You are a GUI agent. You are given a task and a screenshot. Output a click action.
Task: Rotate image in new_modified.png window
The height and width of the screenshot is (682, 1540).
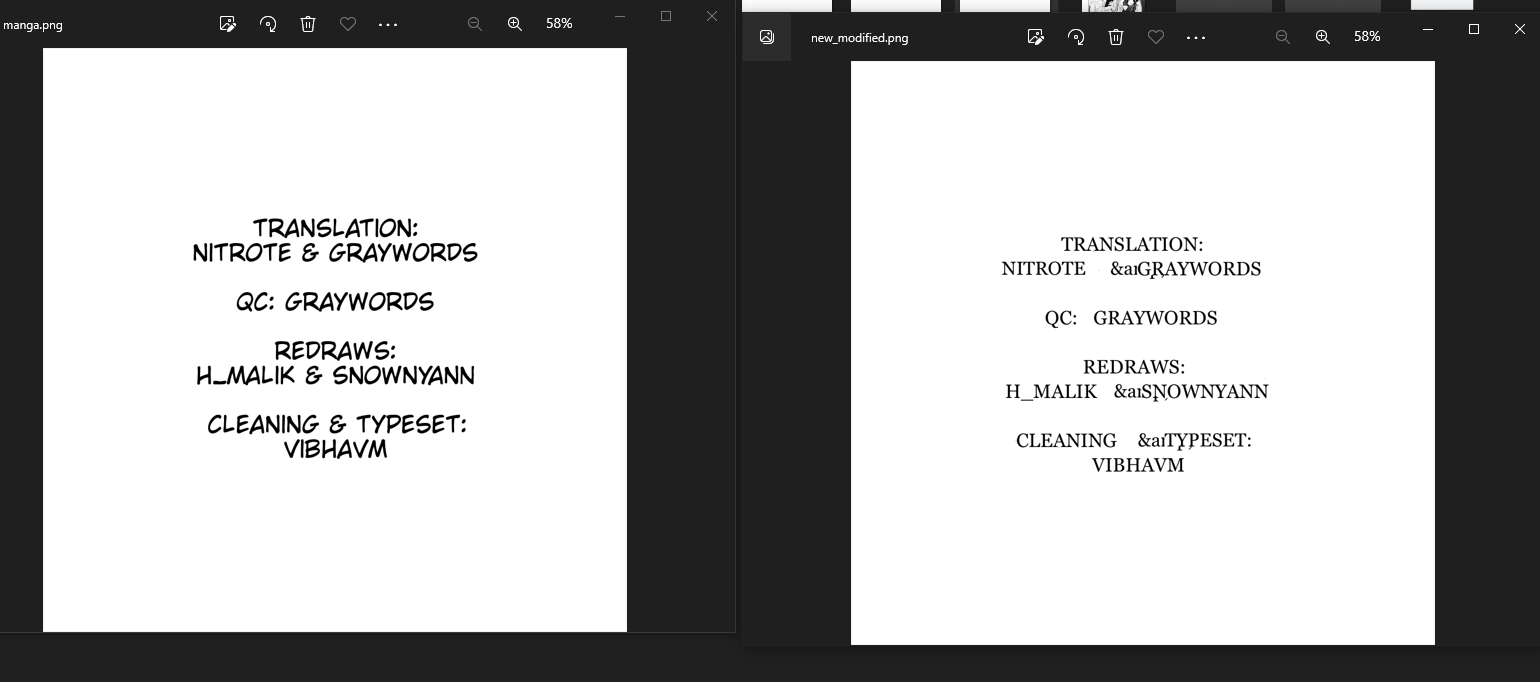[1076, 37]
